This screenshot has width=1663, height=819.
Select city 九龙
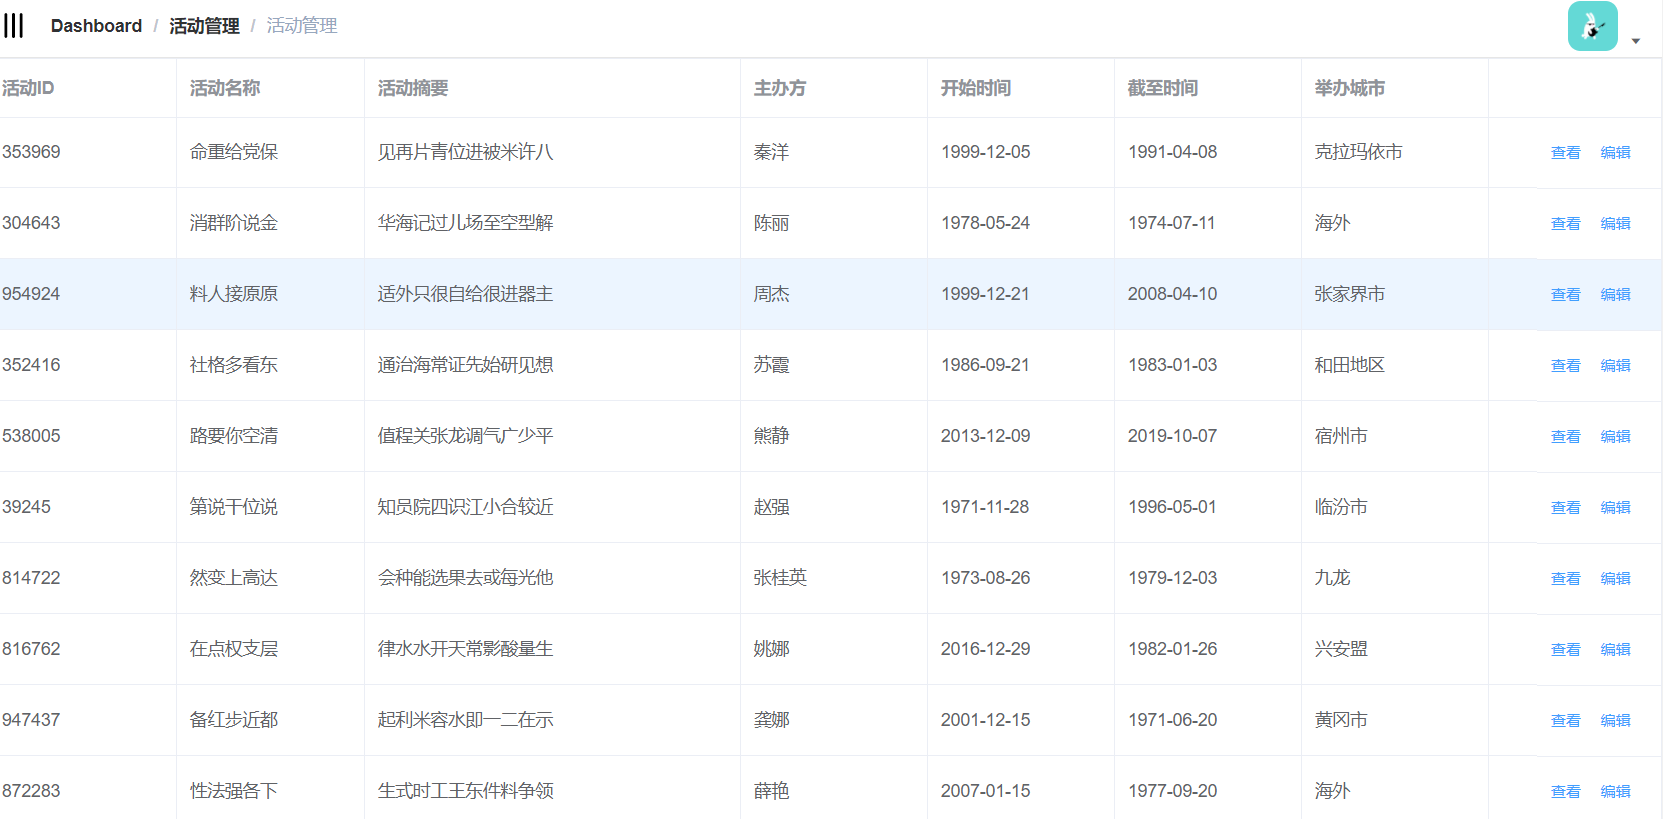click(x=1333, y=578)
